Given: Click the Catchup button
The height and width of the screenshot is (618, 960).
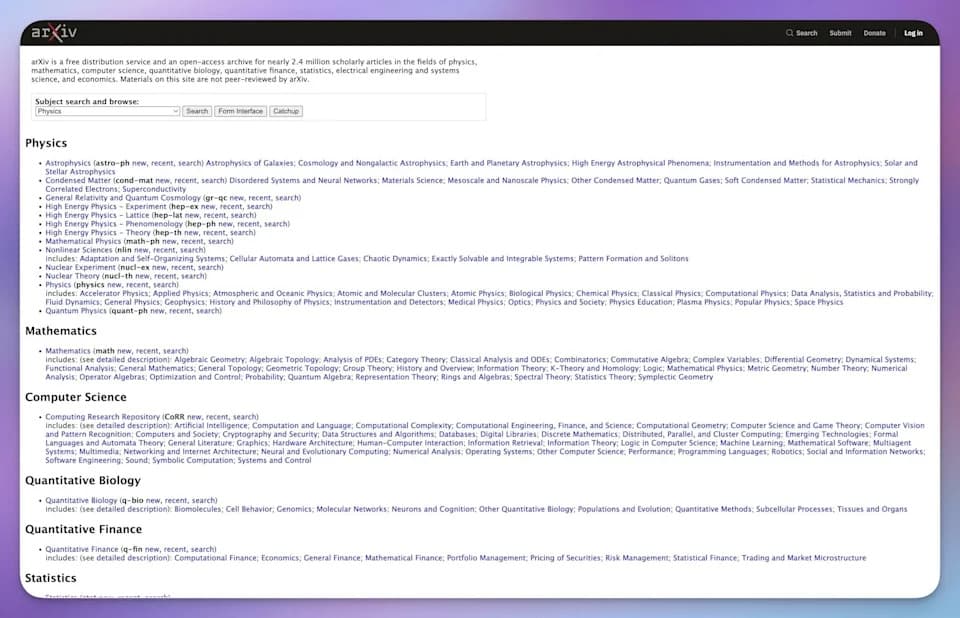Looking at the screenshot, I should pyautogui.click(x=286, y=111).
